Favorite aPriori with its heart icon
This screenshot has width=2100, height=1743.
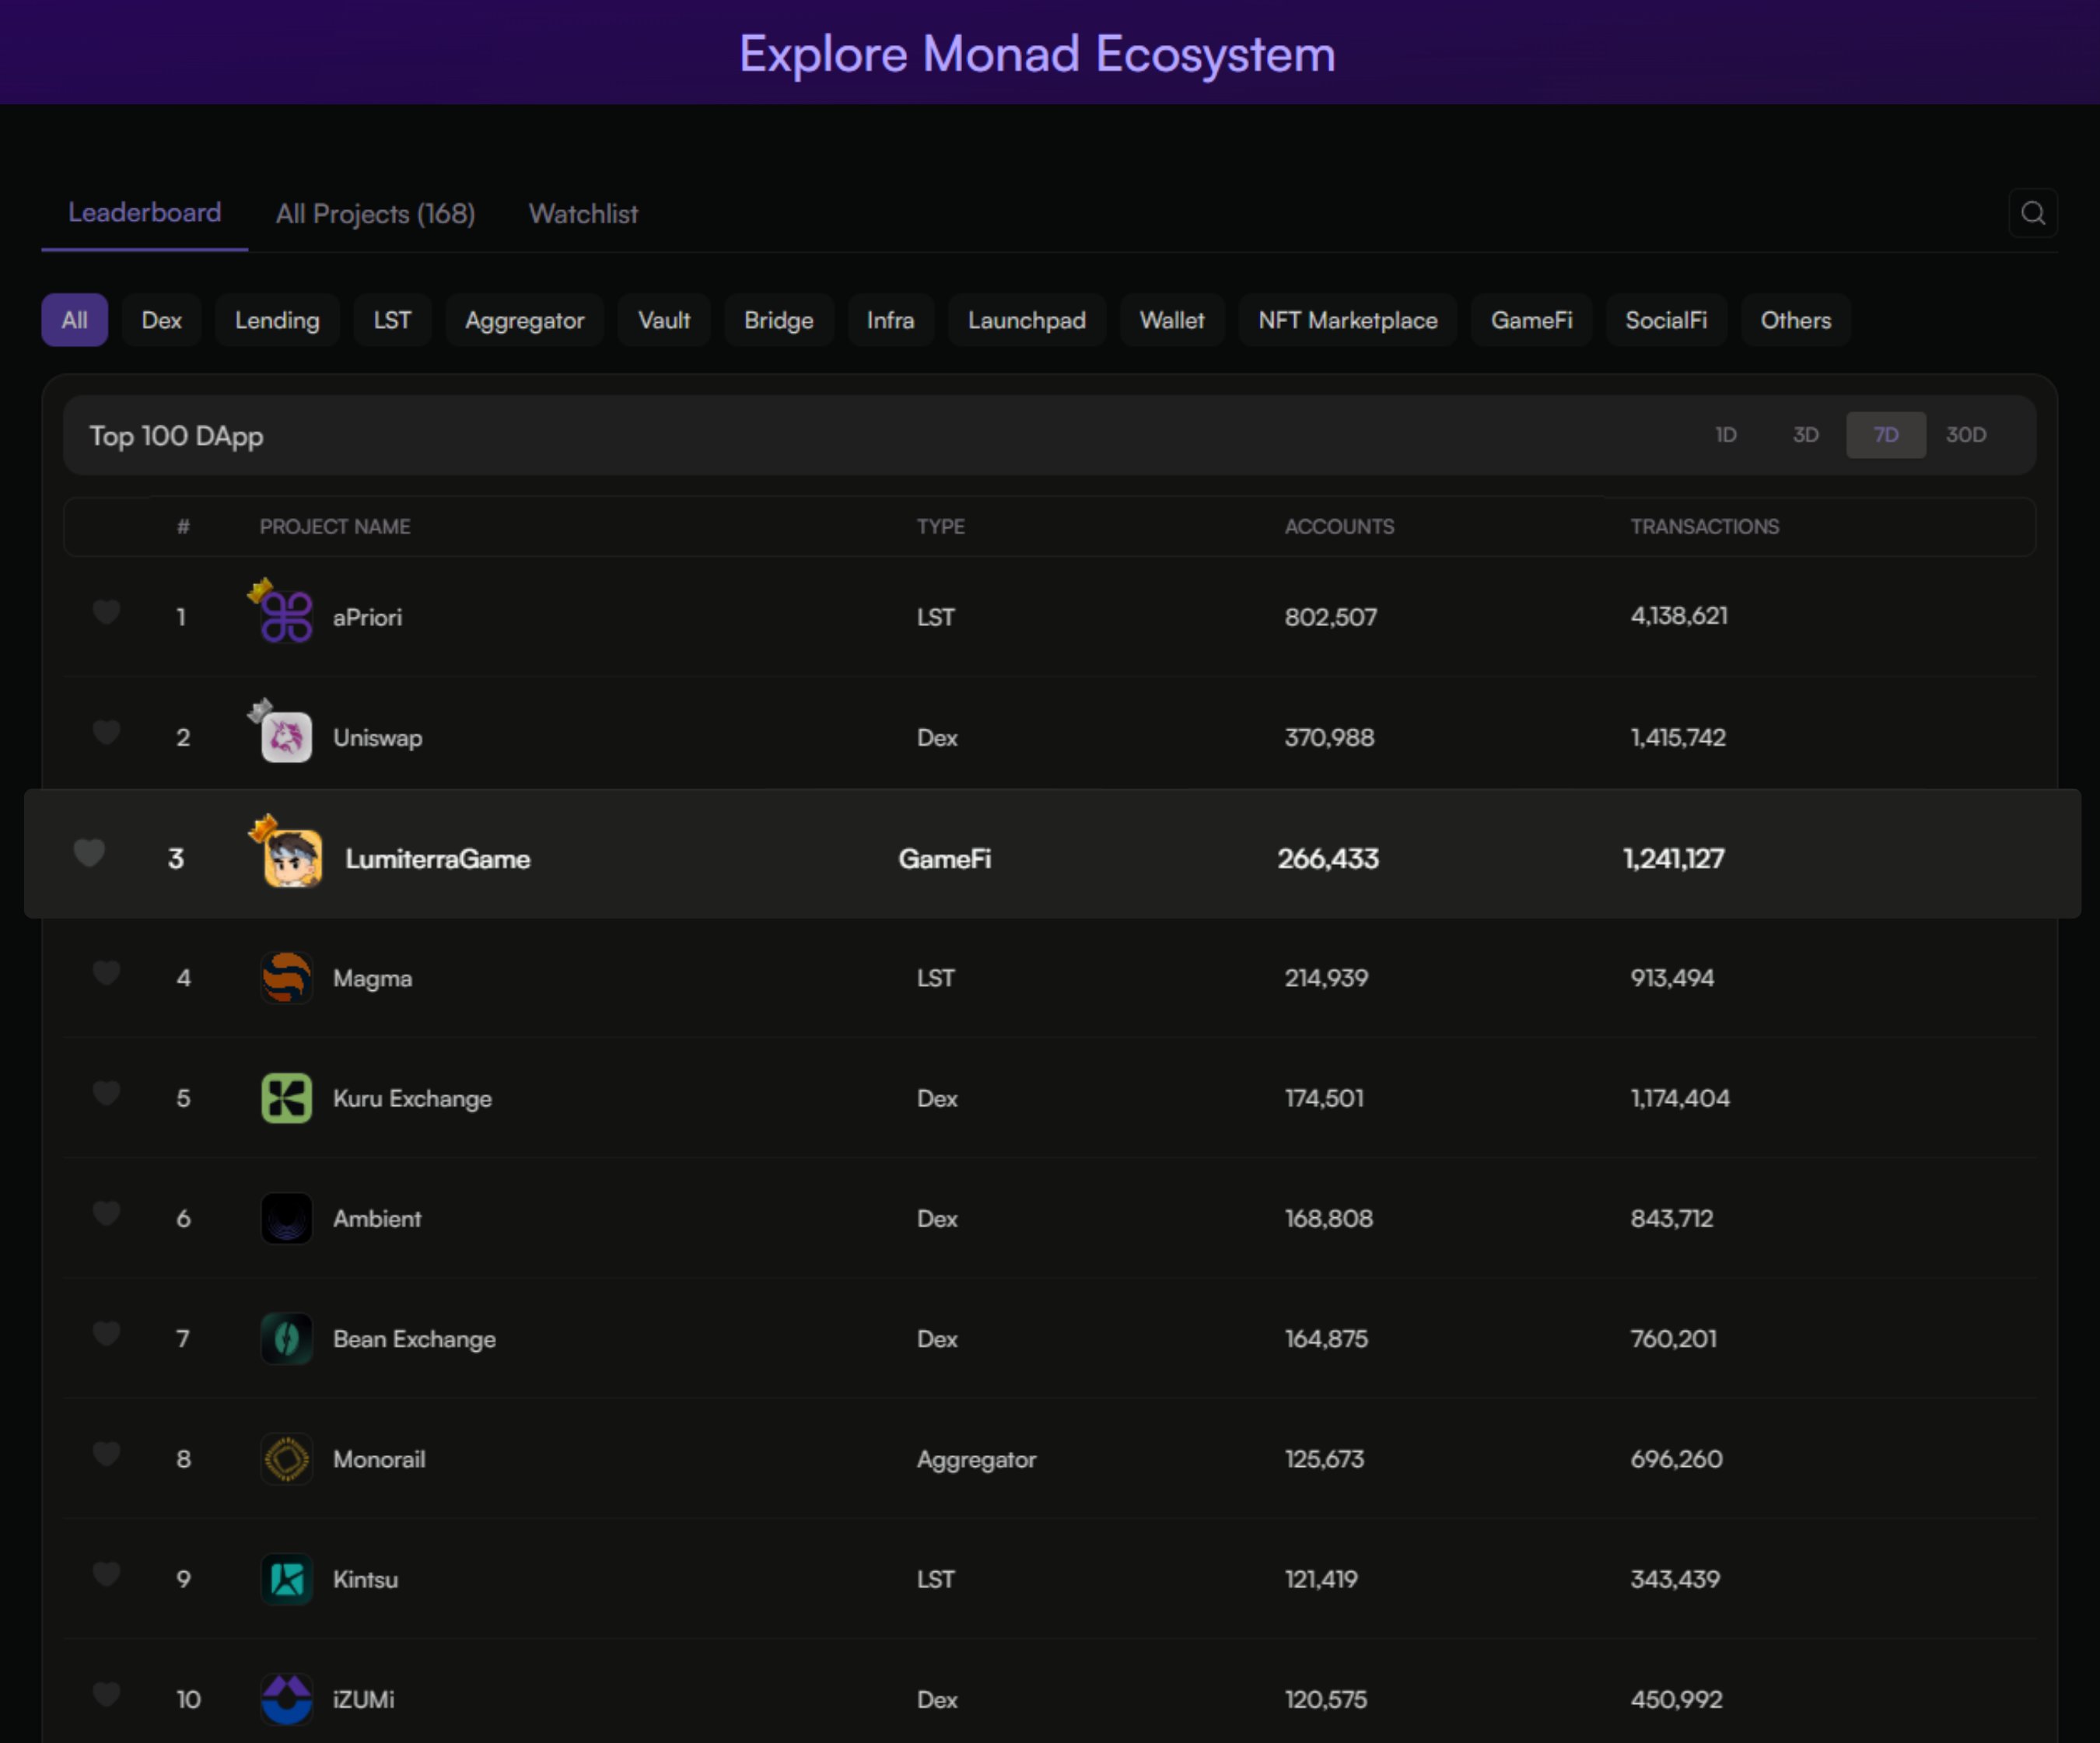coord(106,612)
